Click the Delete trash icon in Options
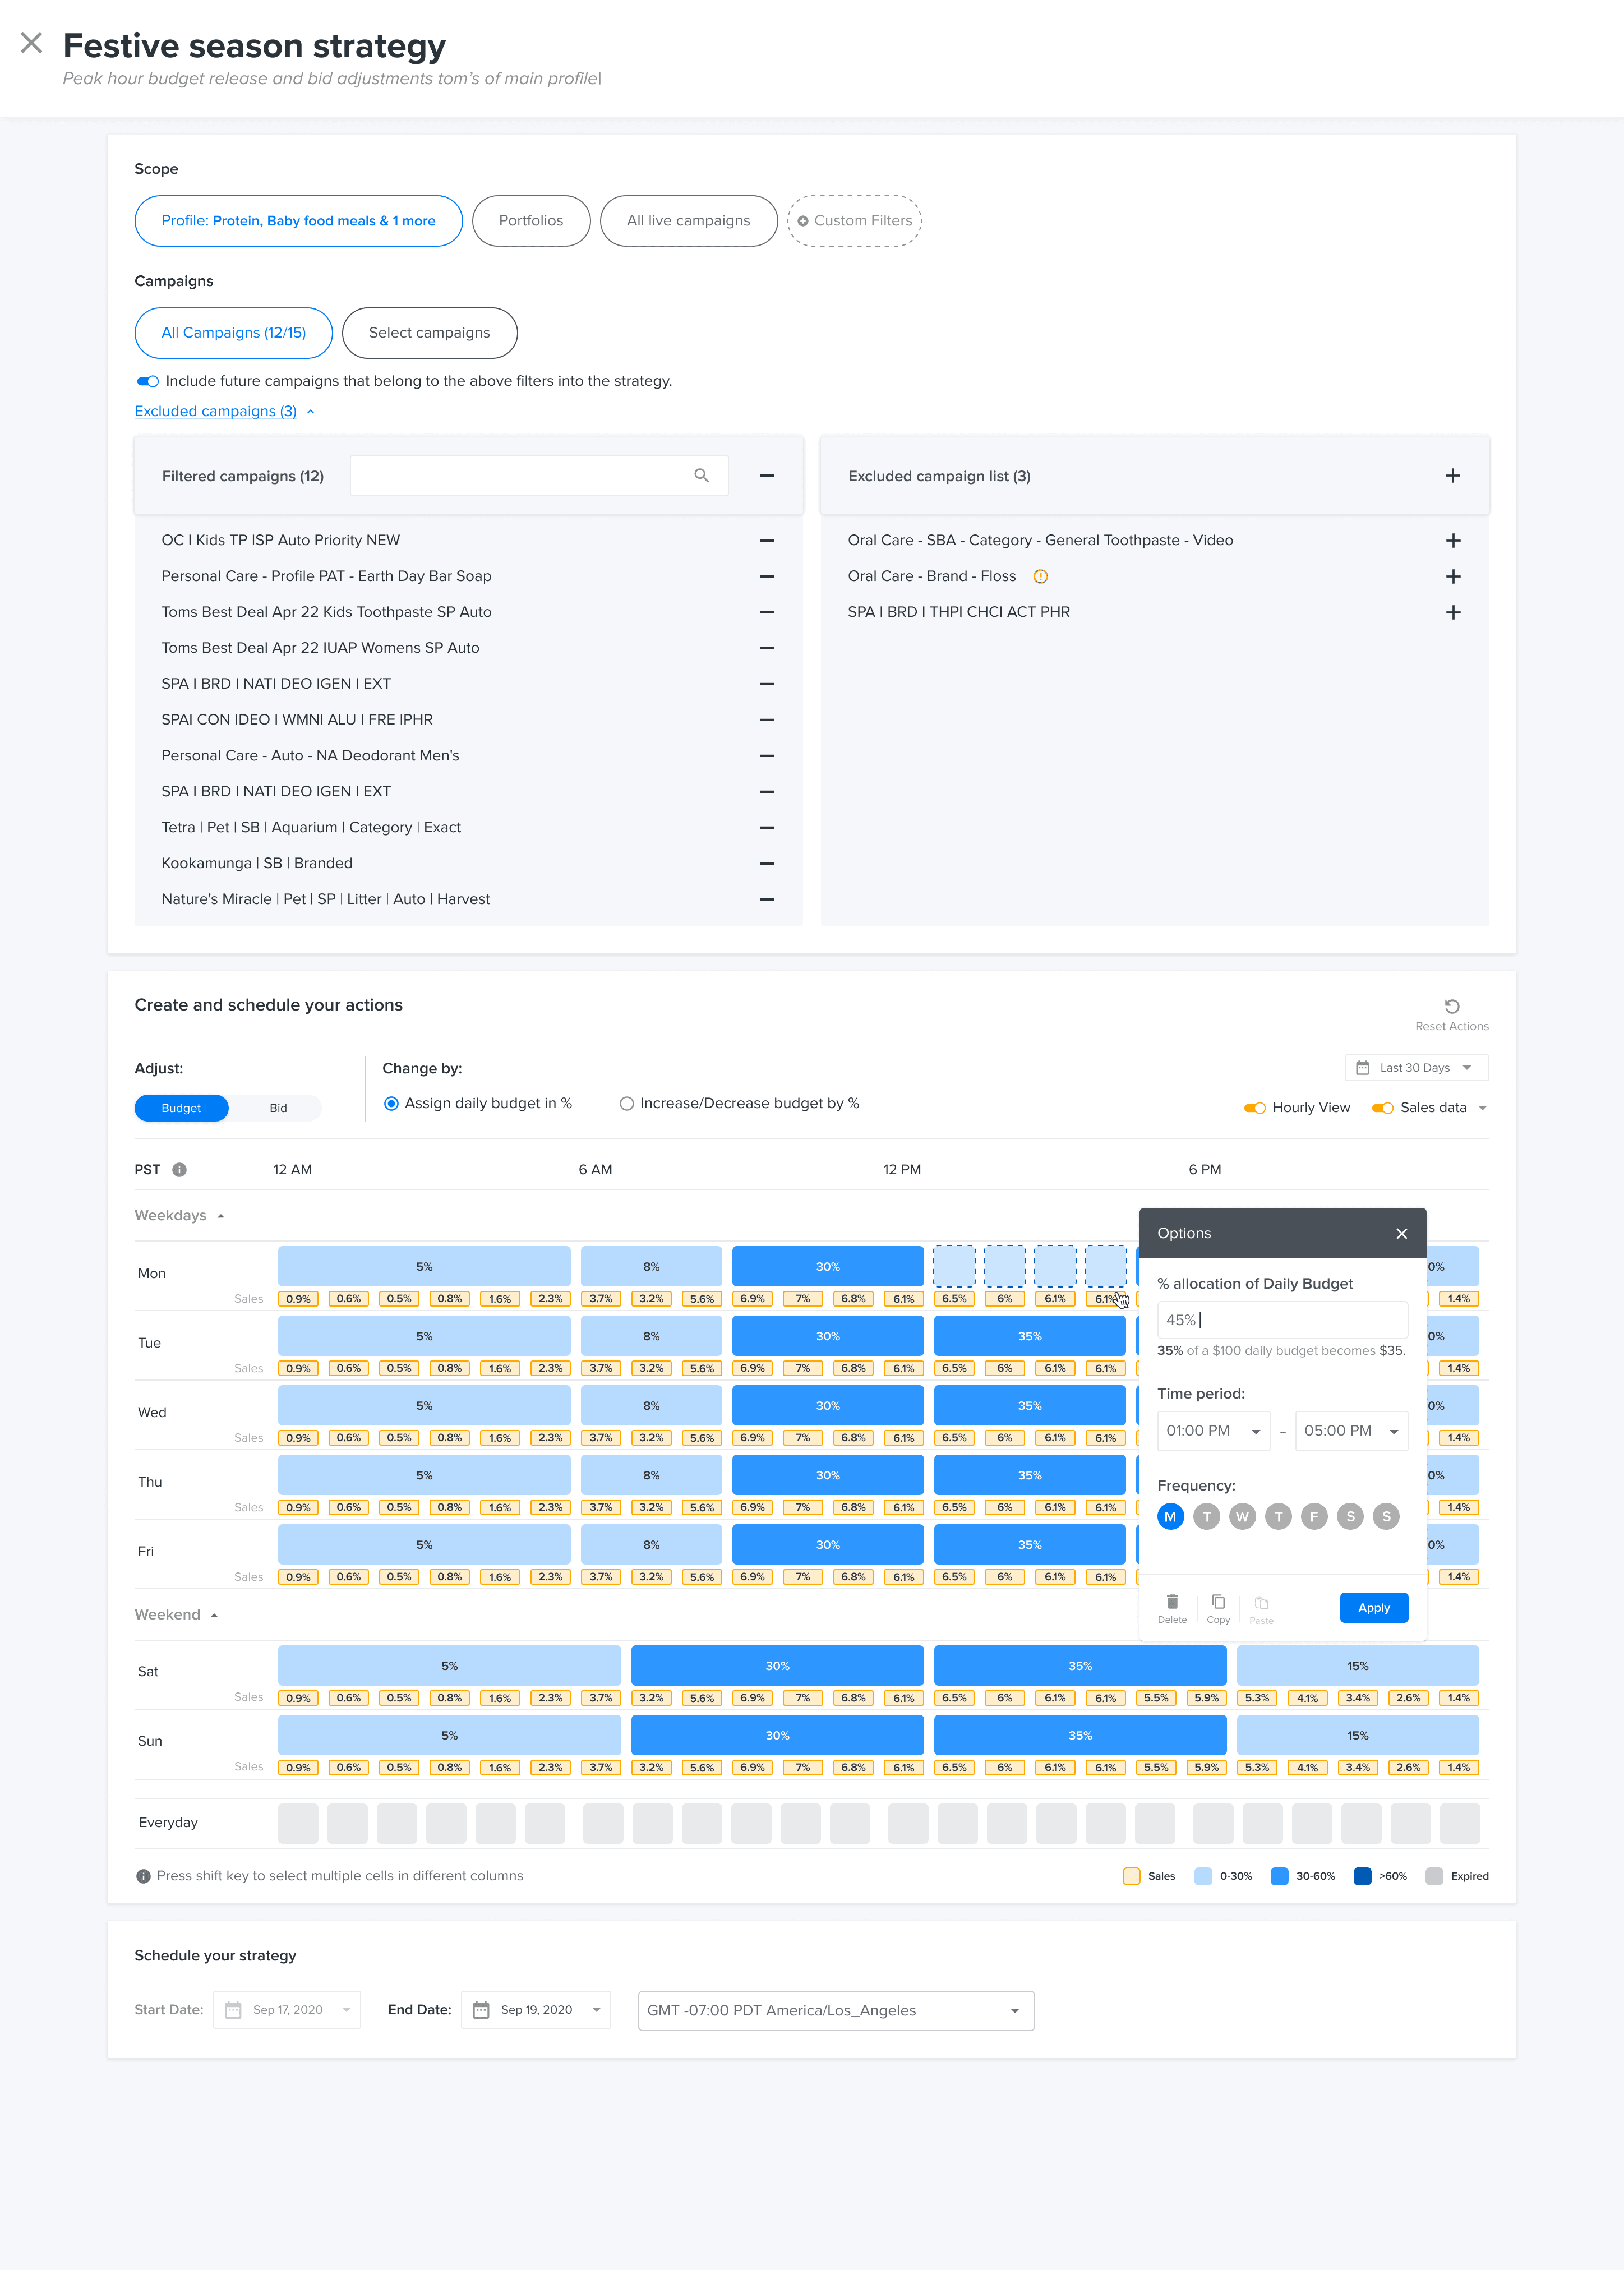This screenshot has height=2270, width=1624. tap(1172, 1602)
